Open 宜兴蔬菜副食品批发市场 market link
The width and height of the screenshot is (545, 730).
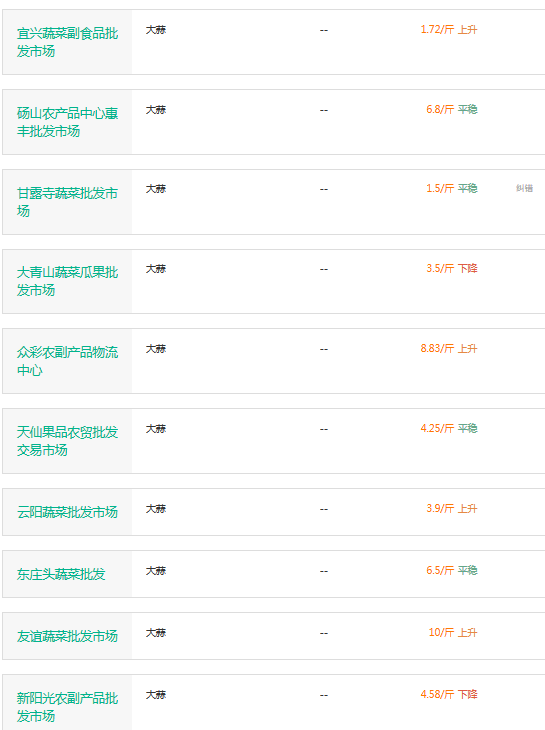(x=67, y=42)
